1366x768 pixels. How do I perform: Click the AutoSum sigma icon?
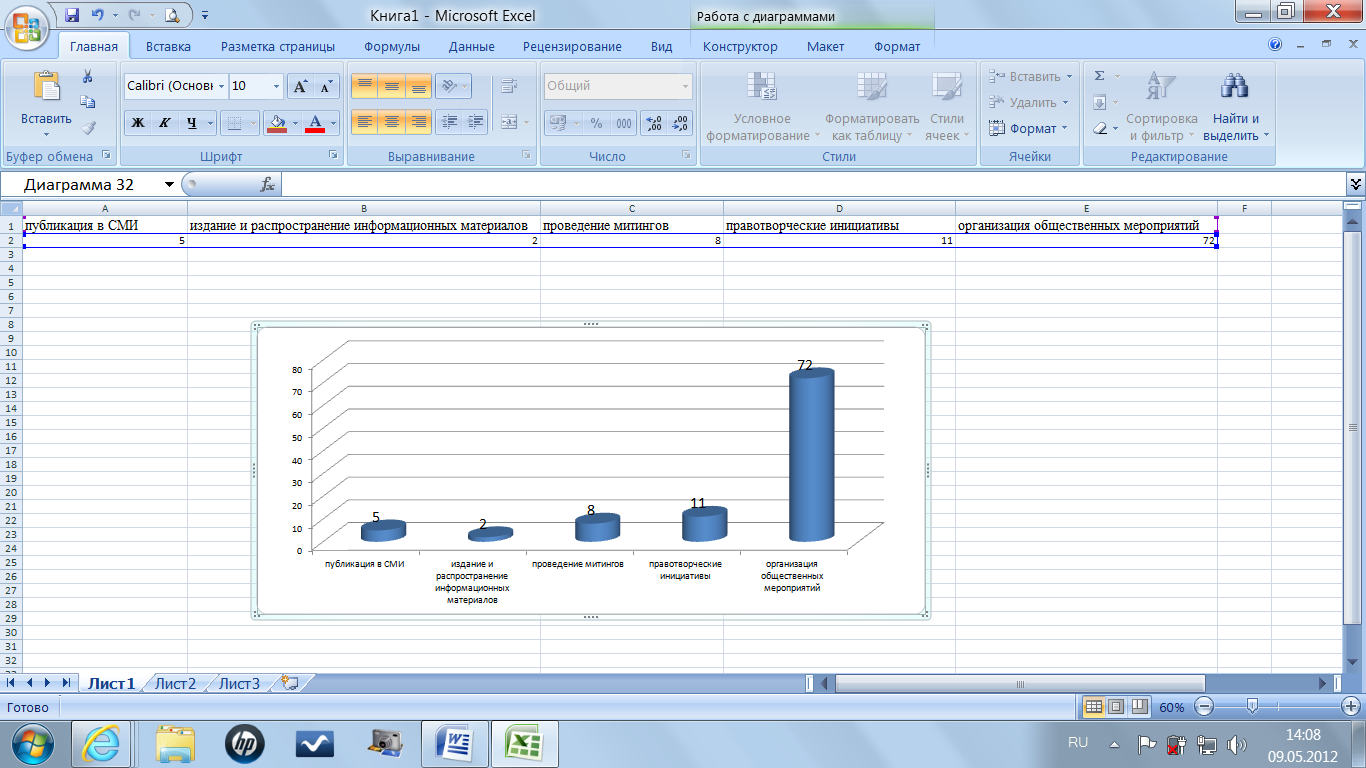tap(1100, 76)
